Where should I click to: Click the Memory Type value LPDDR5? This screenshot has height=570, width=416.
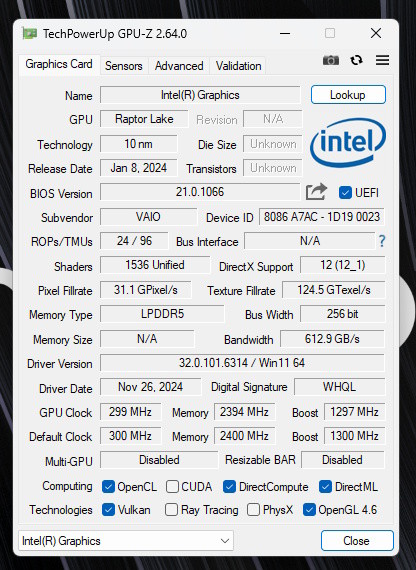163,314
